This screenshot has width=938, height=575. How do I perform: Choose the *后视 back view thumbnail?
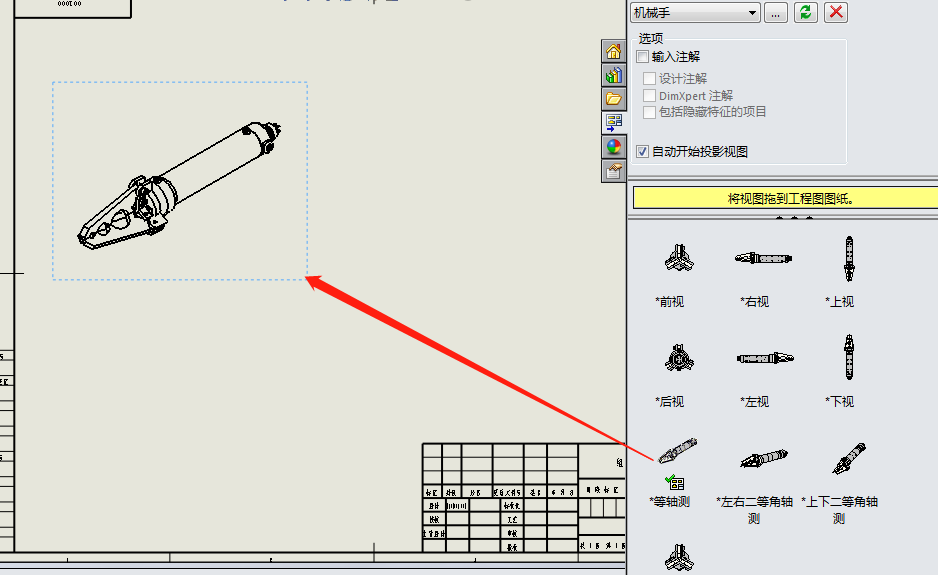coord(678,358)
